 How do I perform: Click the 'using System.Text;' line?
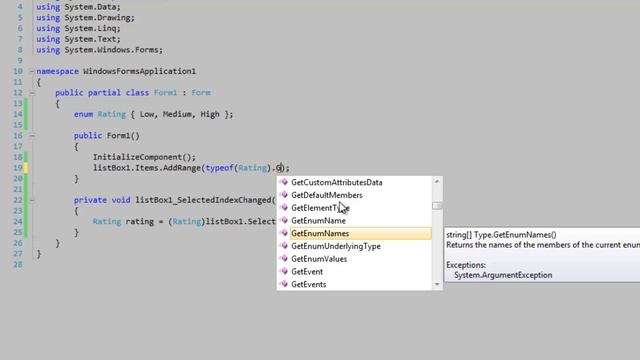click(78, 39)
